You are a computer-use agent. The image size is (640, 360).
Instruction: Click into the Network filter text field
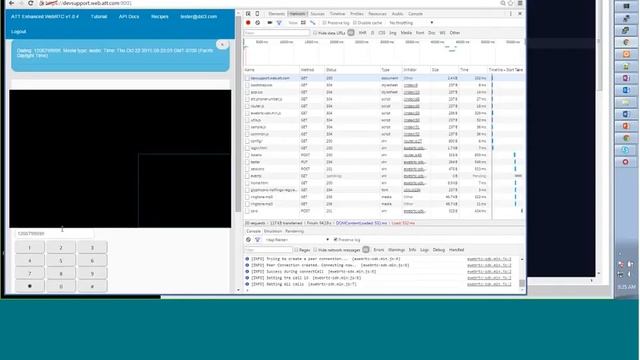(x=276, y=33)
